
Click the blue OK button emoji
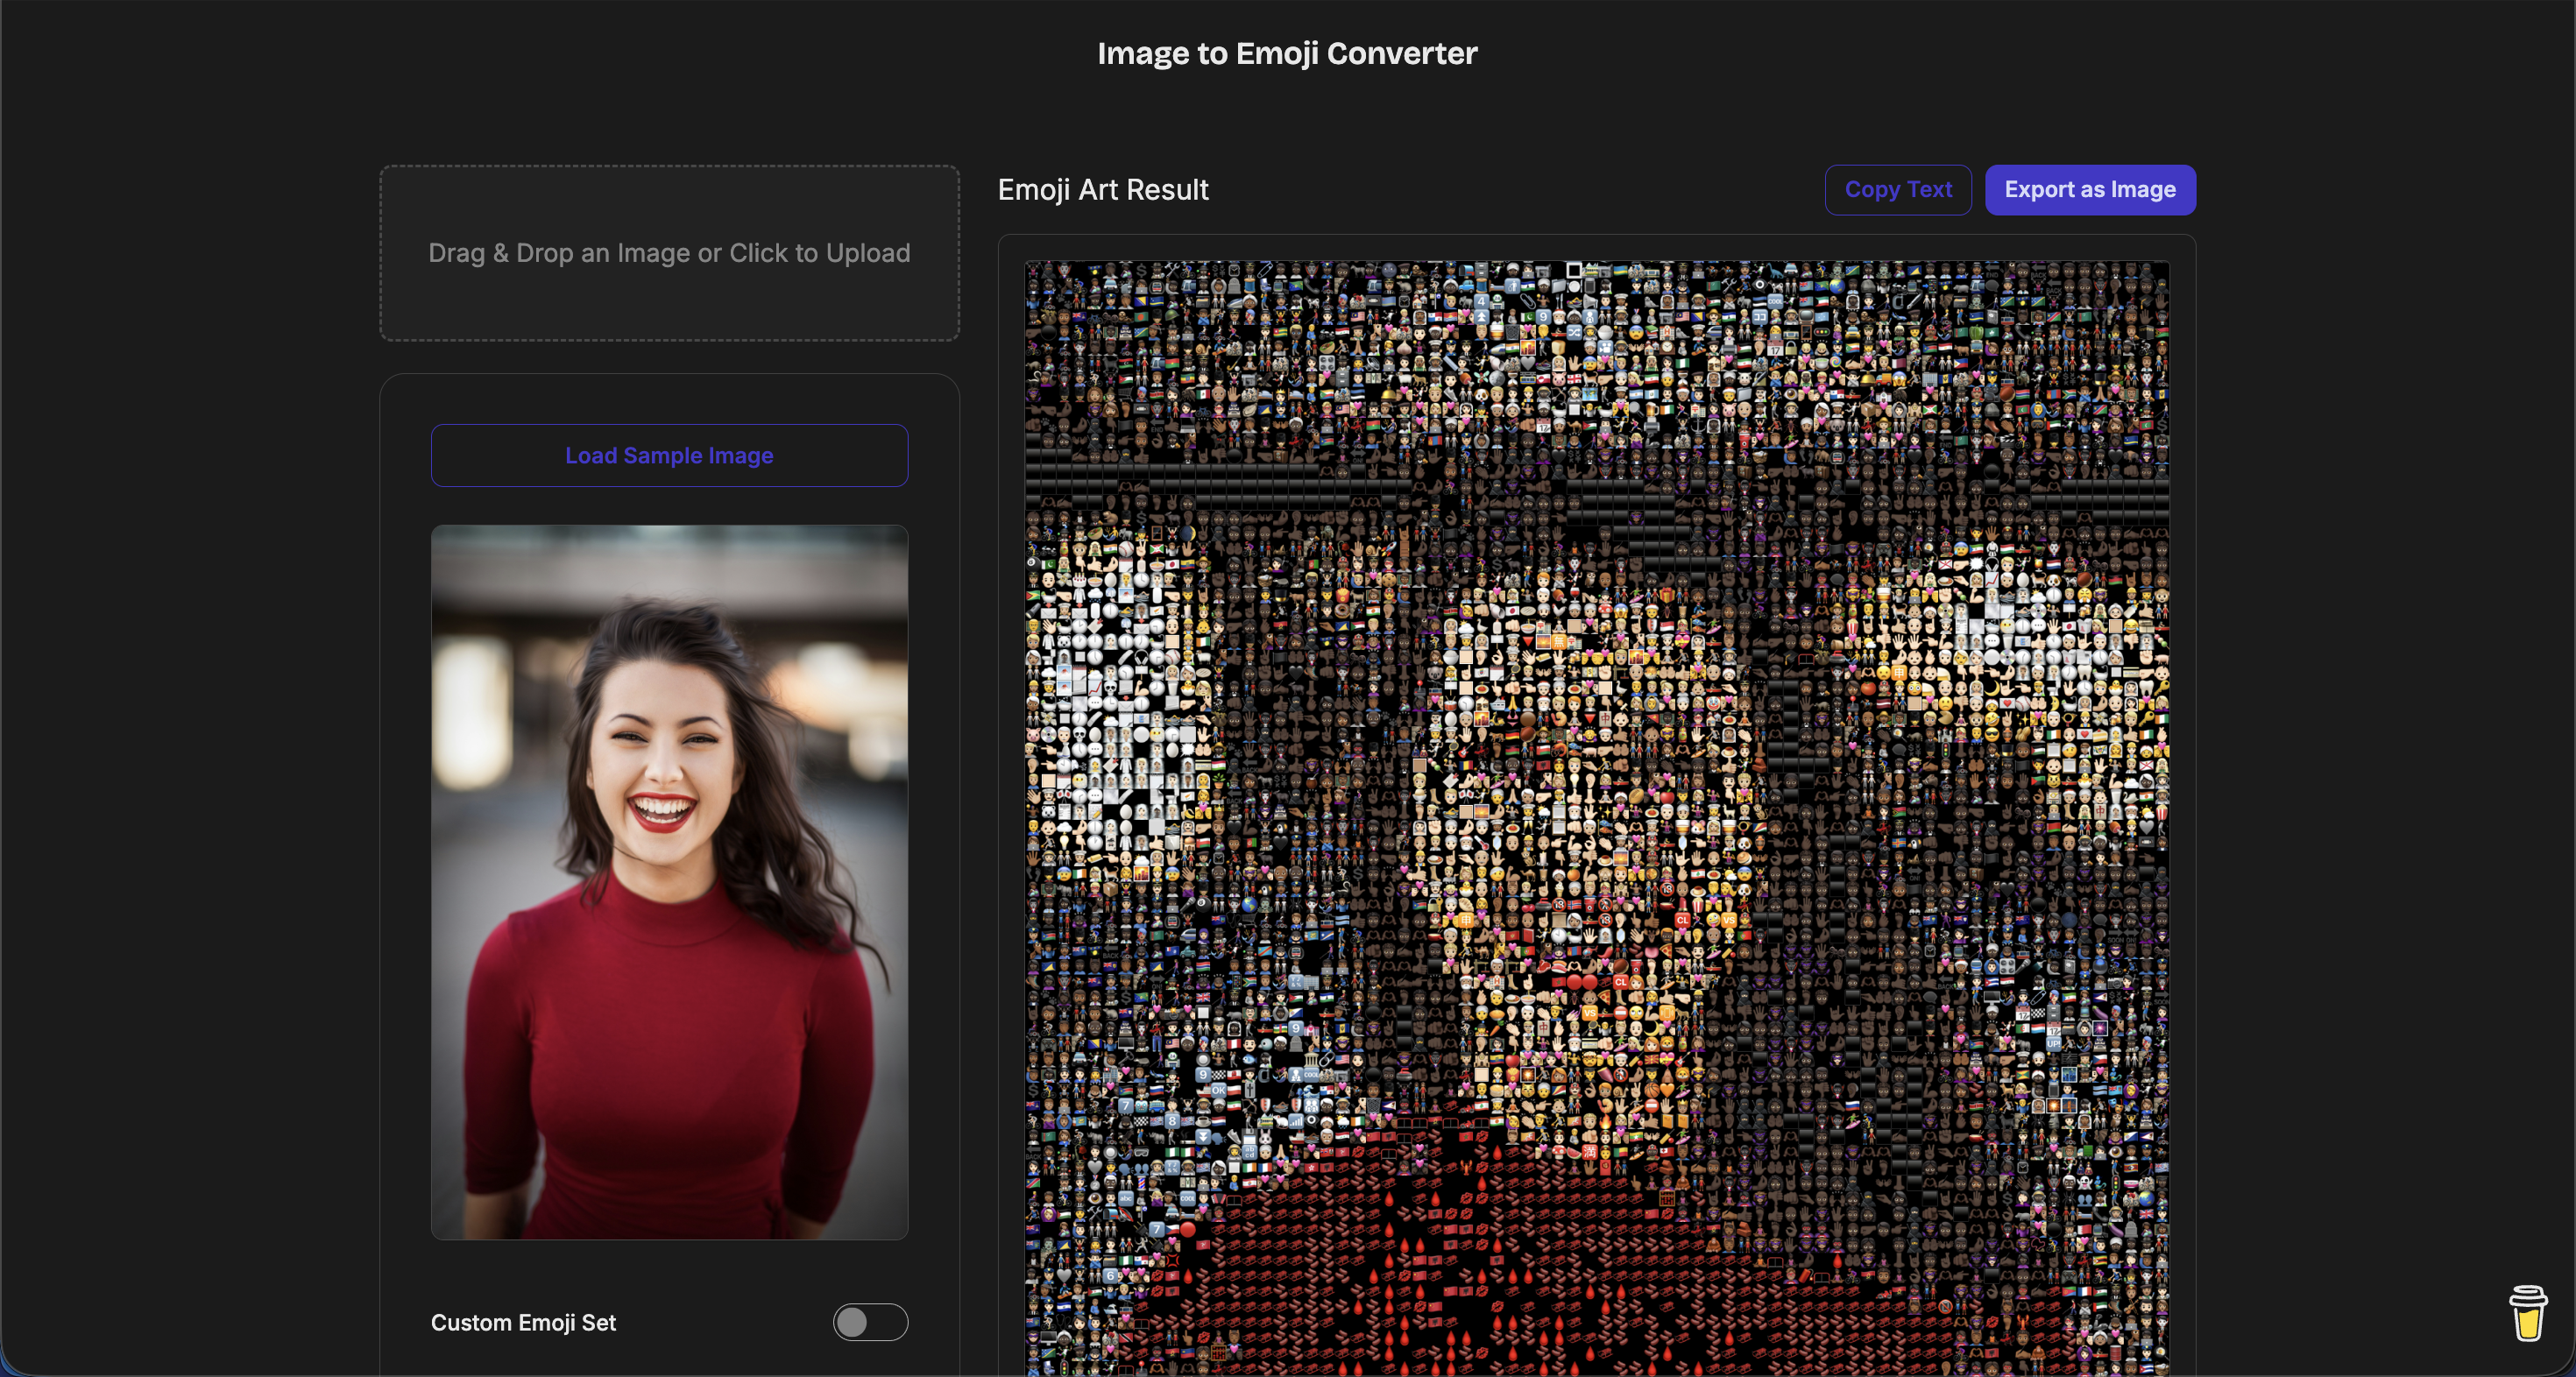1219,1090
